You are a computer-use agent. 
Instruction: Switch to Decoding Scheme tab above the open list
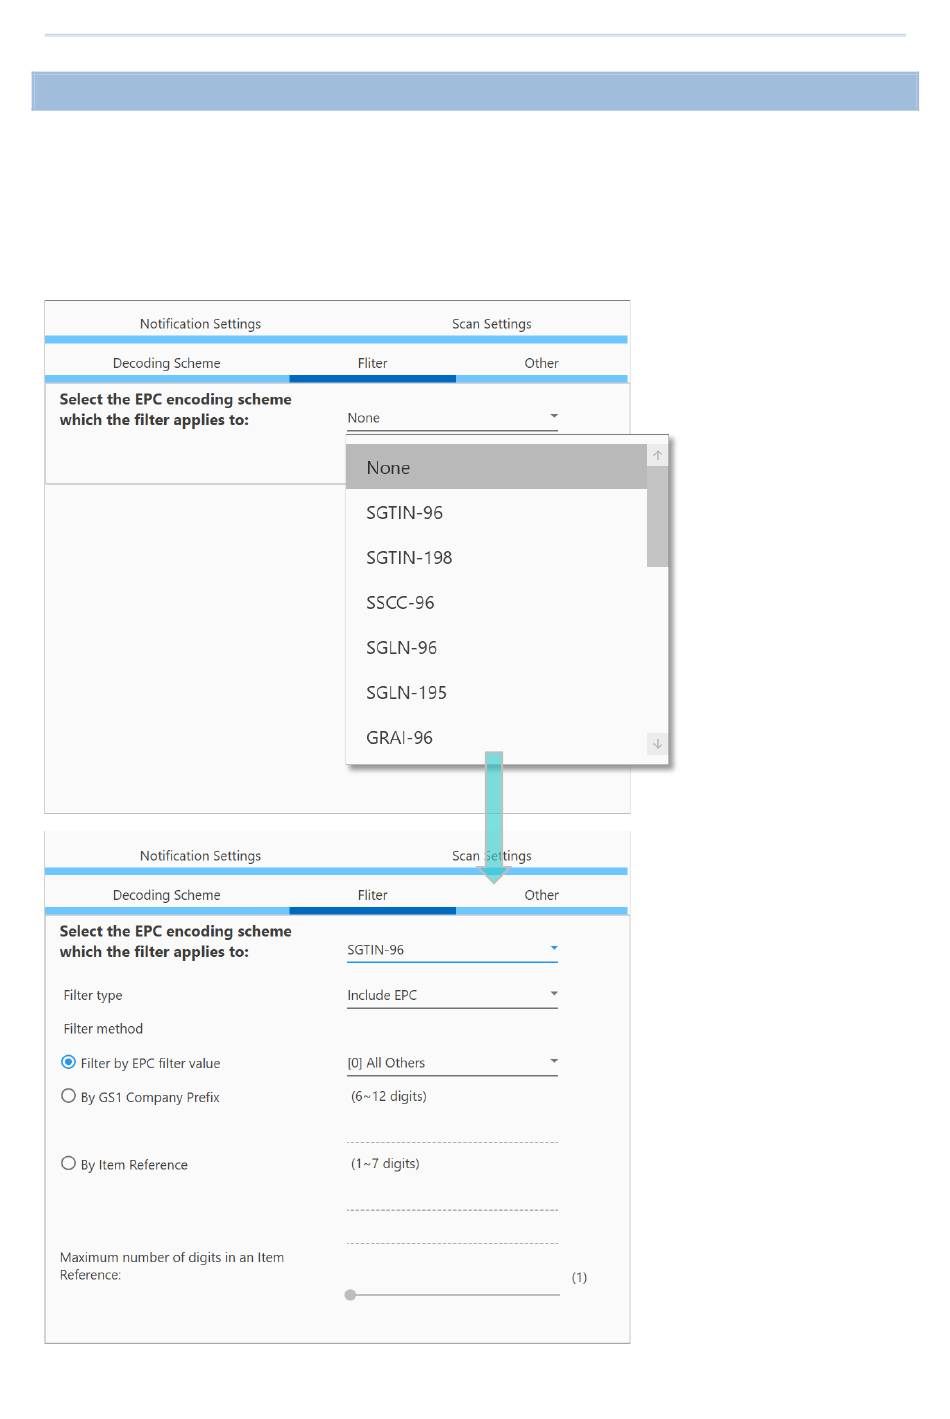(166, 363)
